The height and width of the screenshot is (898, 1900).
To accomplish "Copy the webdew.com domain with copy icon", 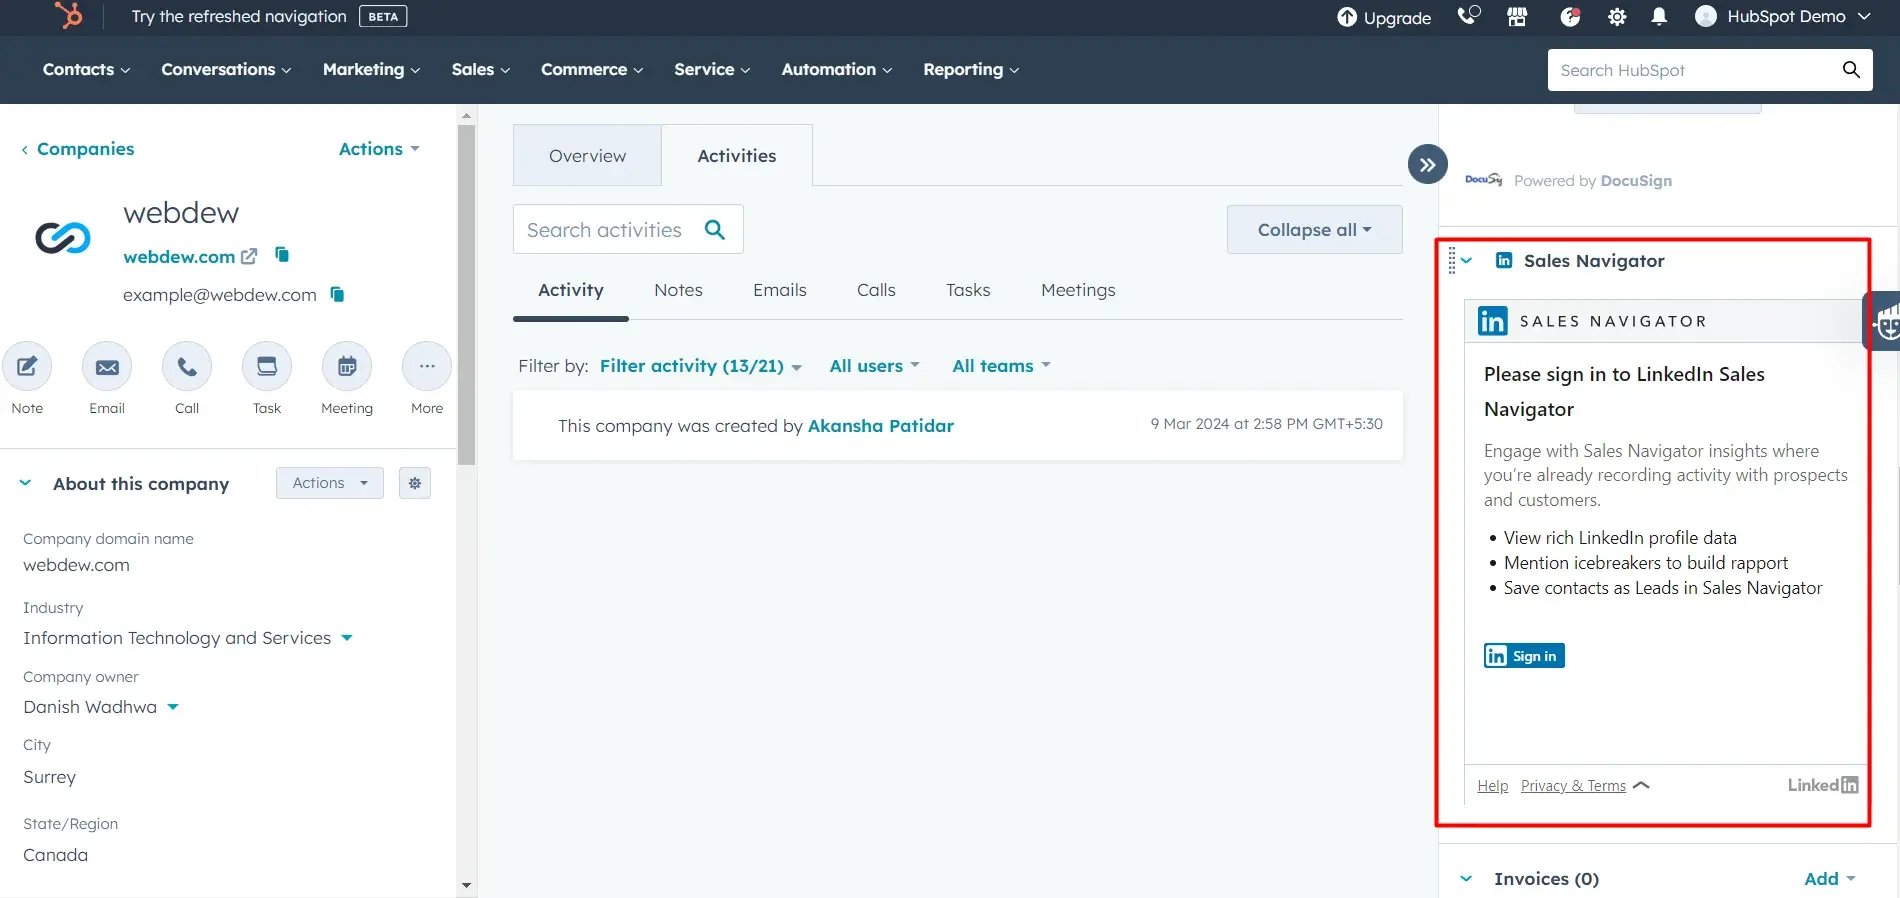I will coord(282,255).
